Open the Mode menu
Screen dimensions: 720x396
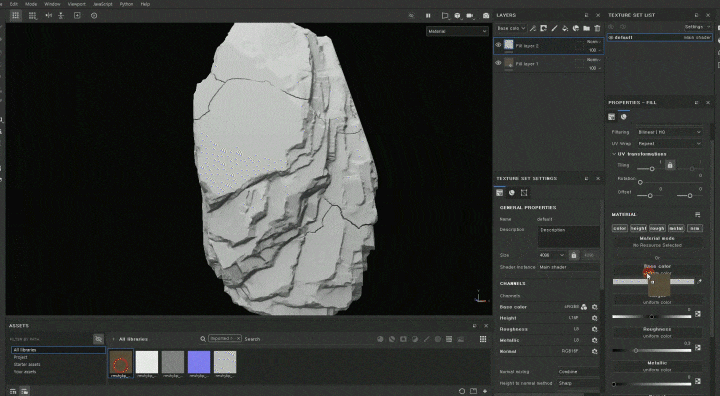click(31, 4)
